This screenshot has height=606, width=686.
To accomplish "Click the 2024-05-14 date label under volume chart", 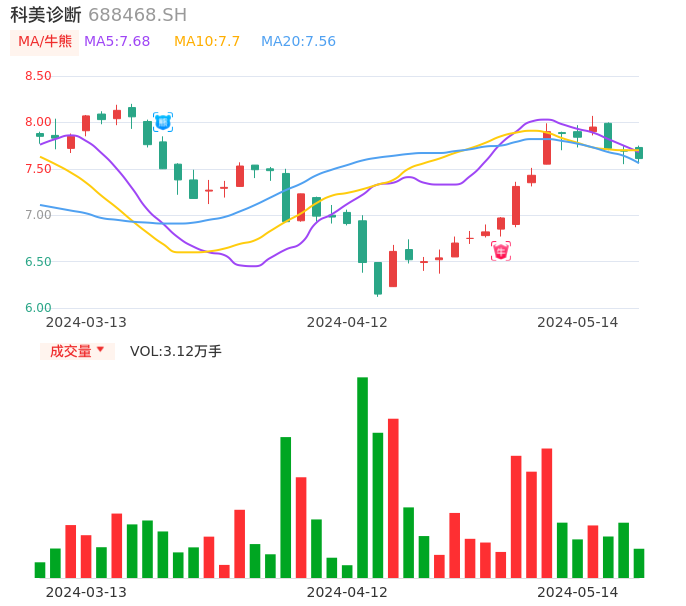I will (x=578, y=592).
